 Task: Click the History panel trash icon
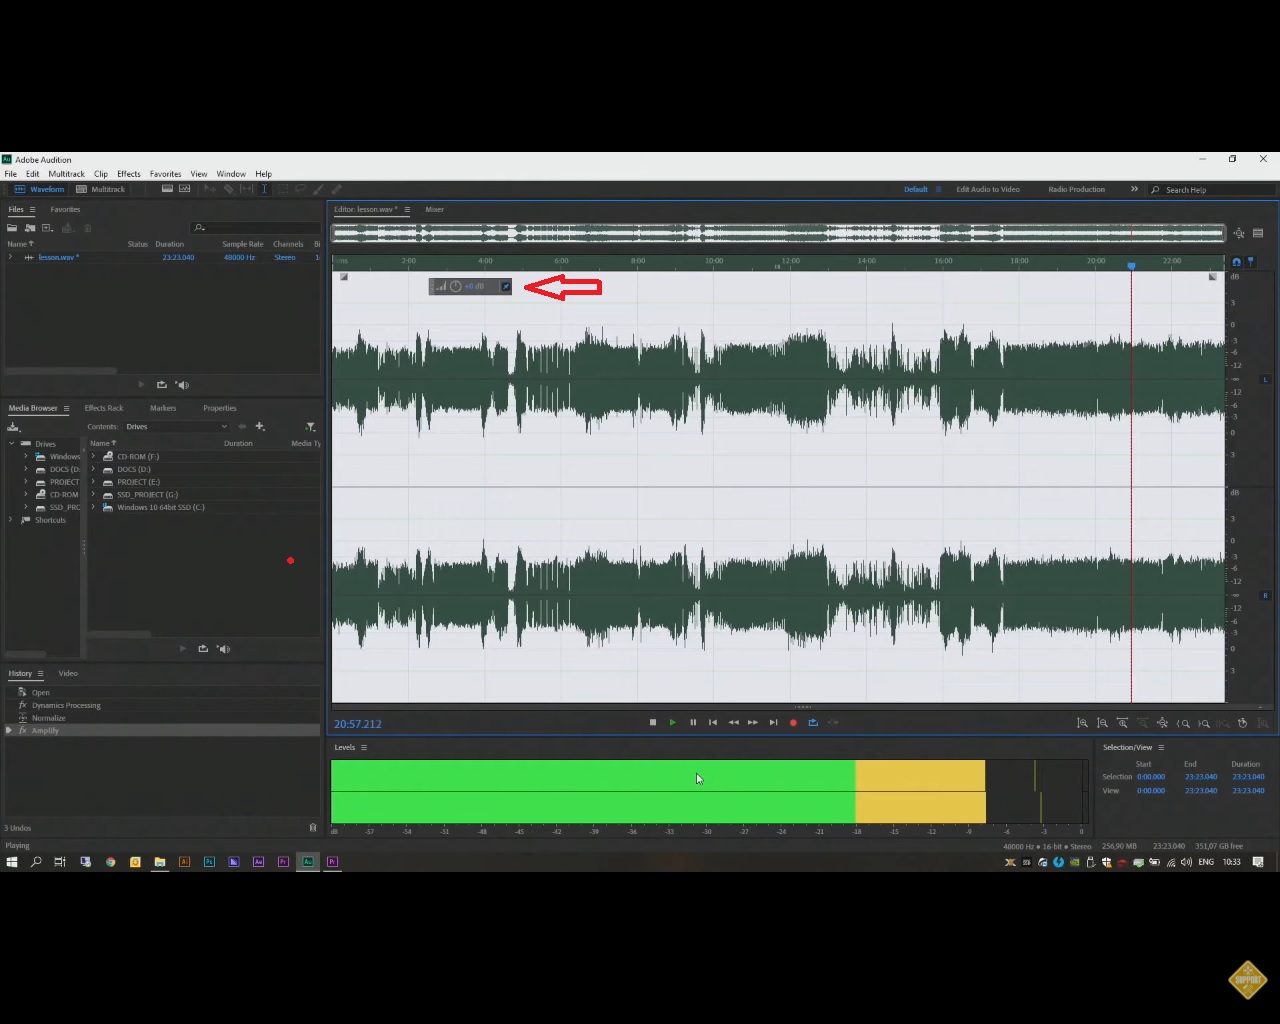[313, 828]
